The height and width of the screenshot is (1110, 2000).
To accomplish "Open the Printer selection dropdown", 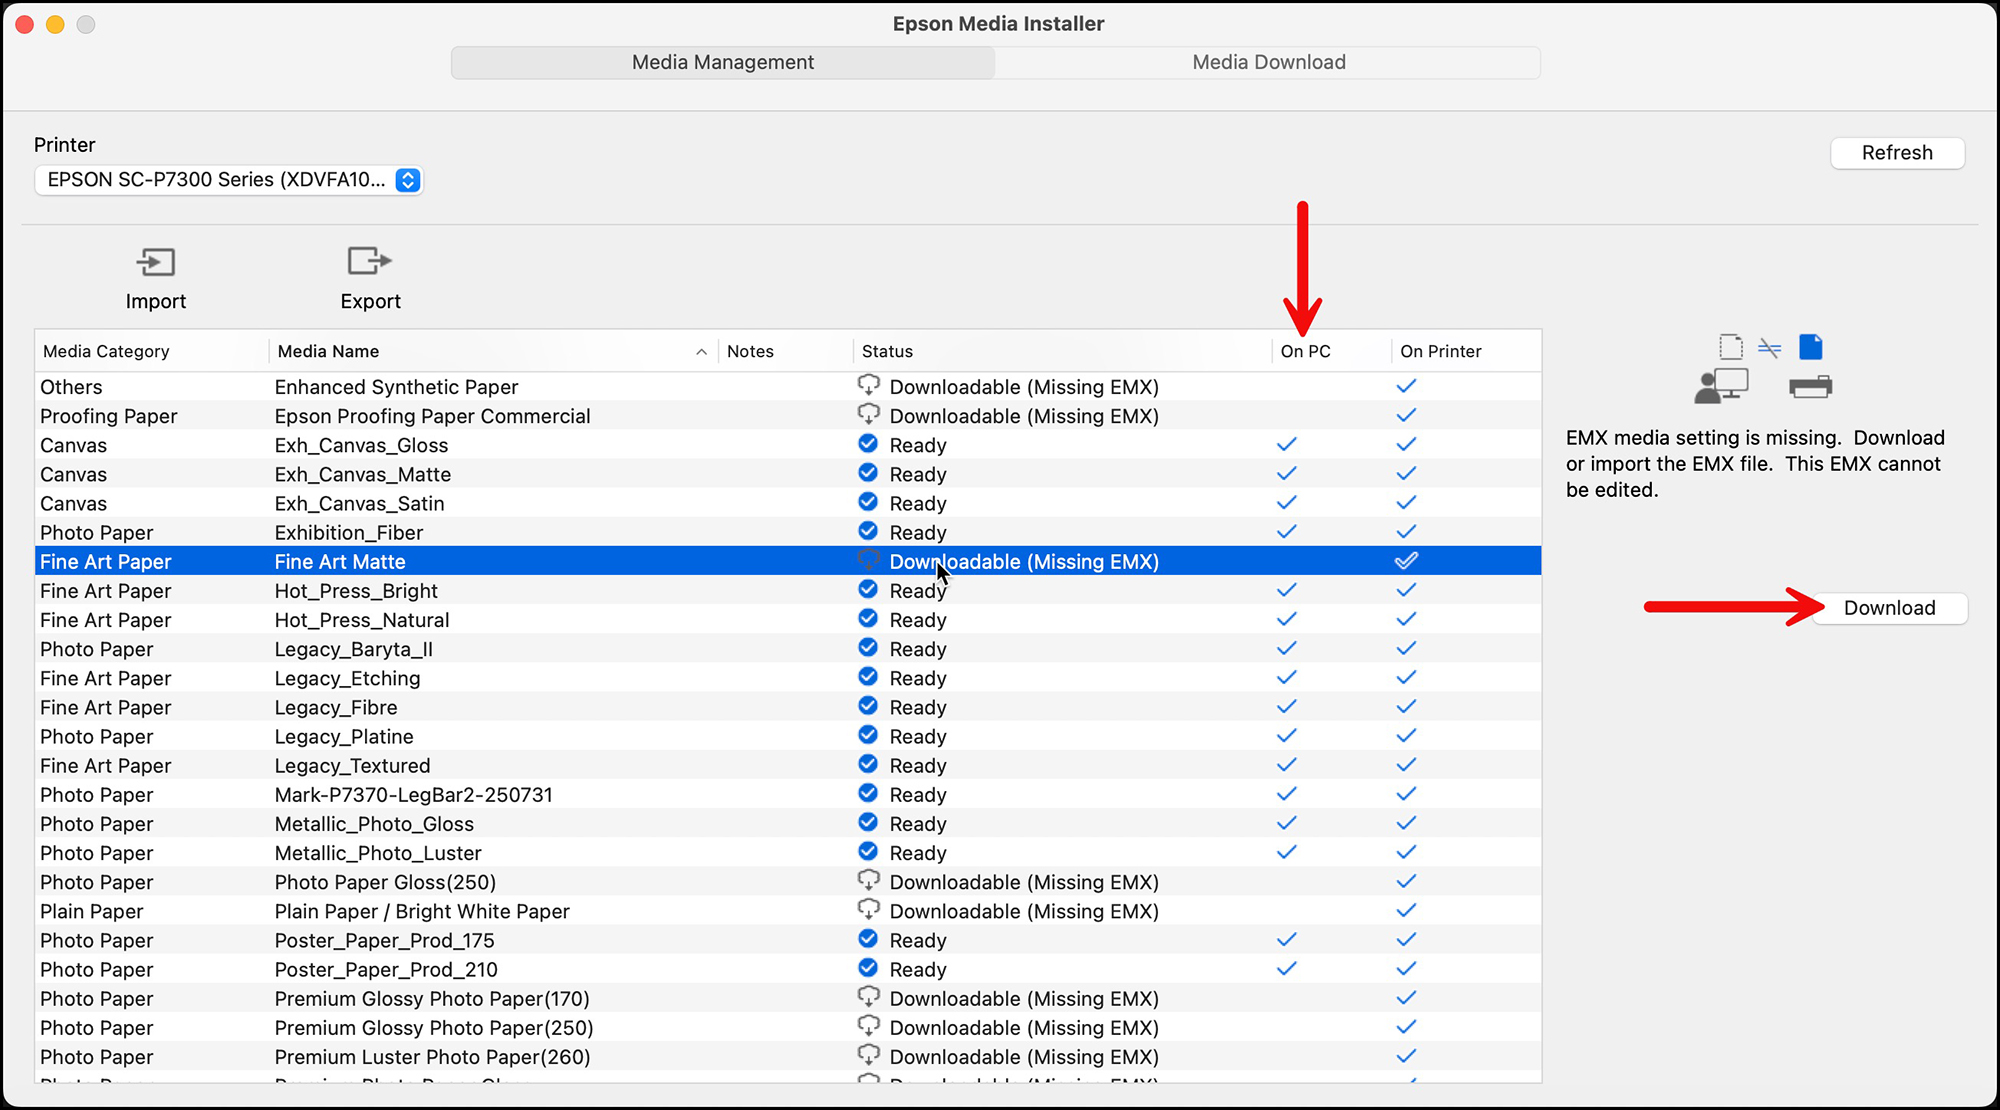I will click(229, 180).
